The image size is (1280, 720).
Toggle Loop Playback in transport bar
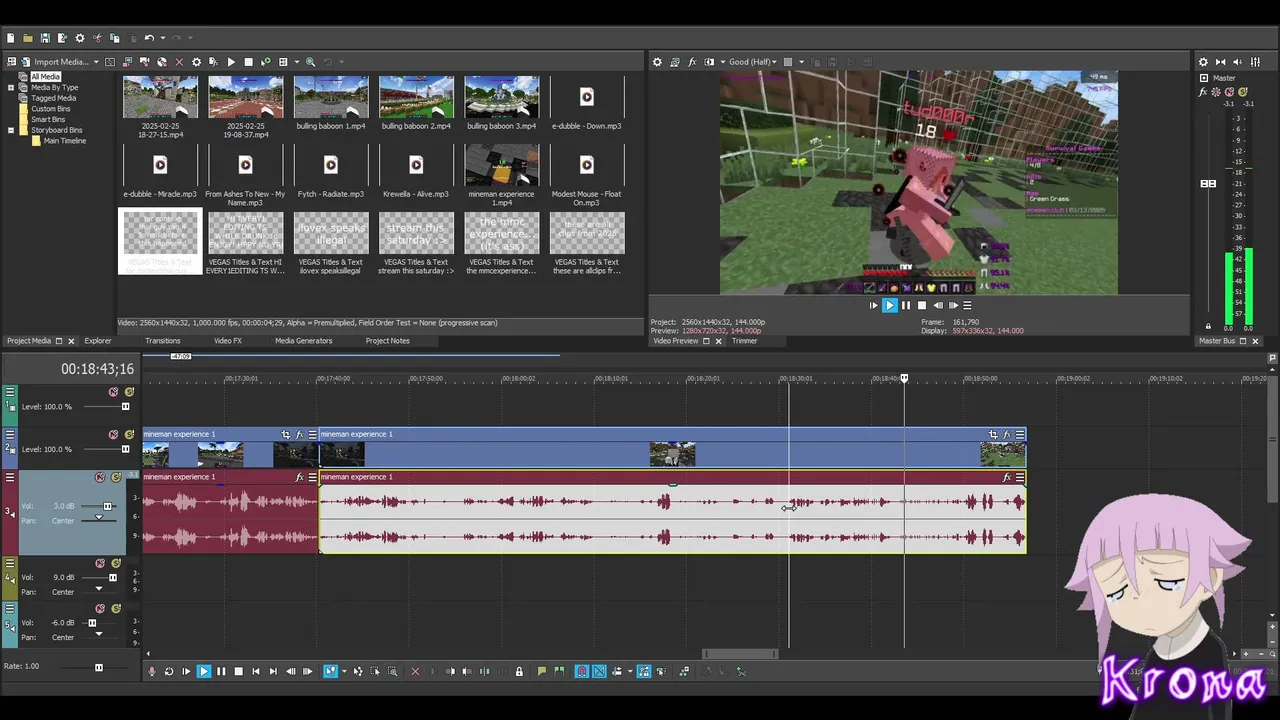coord(169,671)
